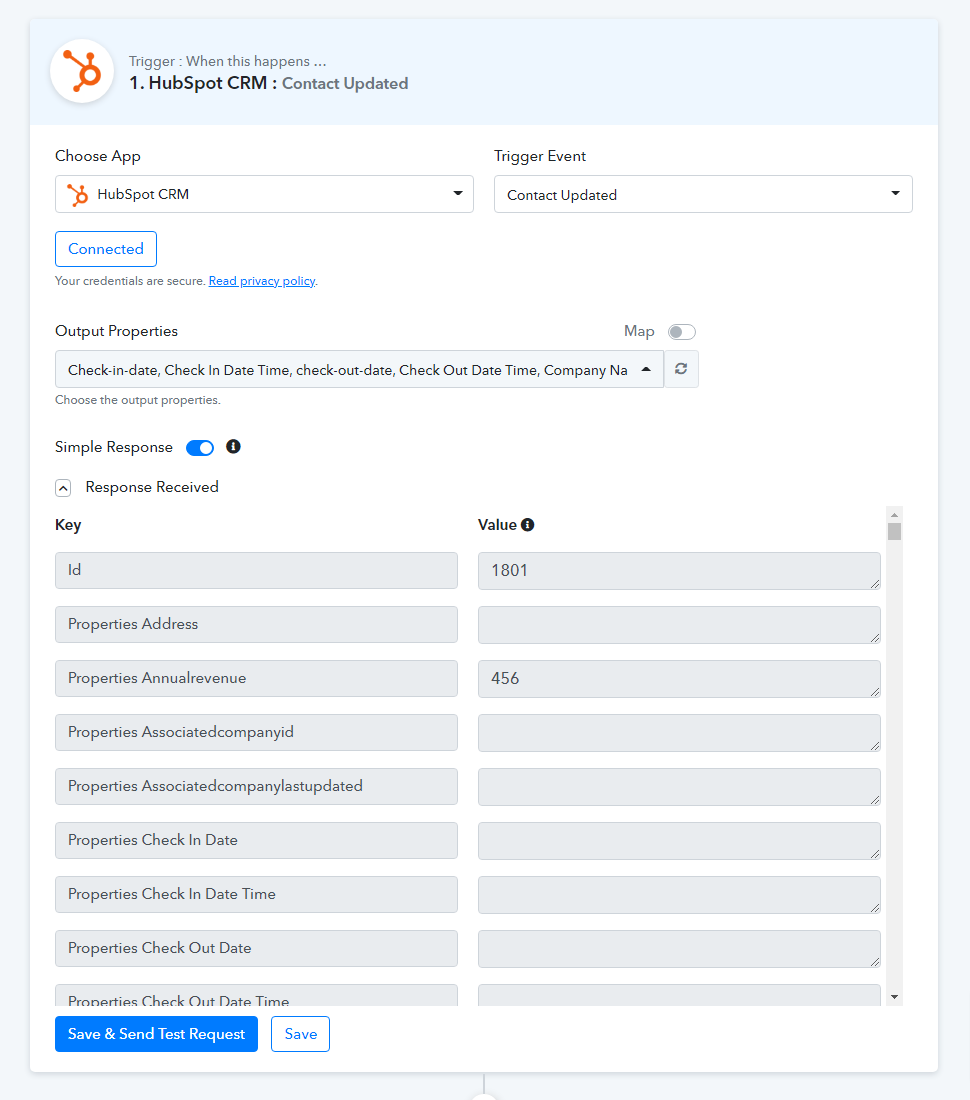Viewport: 970px width, 1100px height.
Task: Click HubSpot icon inside Choose App field
Action: coord(78,194)
